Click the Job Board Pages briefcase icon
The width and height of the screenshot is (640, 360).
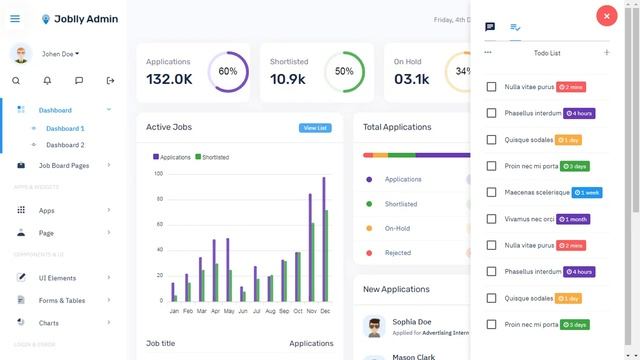click(x=21, y=165)
